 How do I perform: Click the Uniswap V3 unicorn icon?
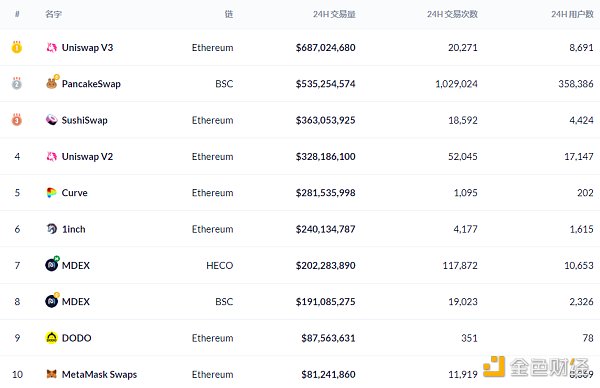tap(51, 47)
